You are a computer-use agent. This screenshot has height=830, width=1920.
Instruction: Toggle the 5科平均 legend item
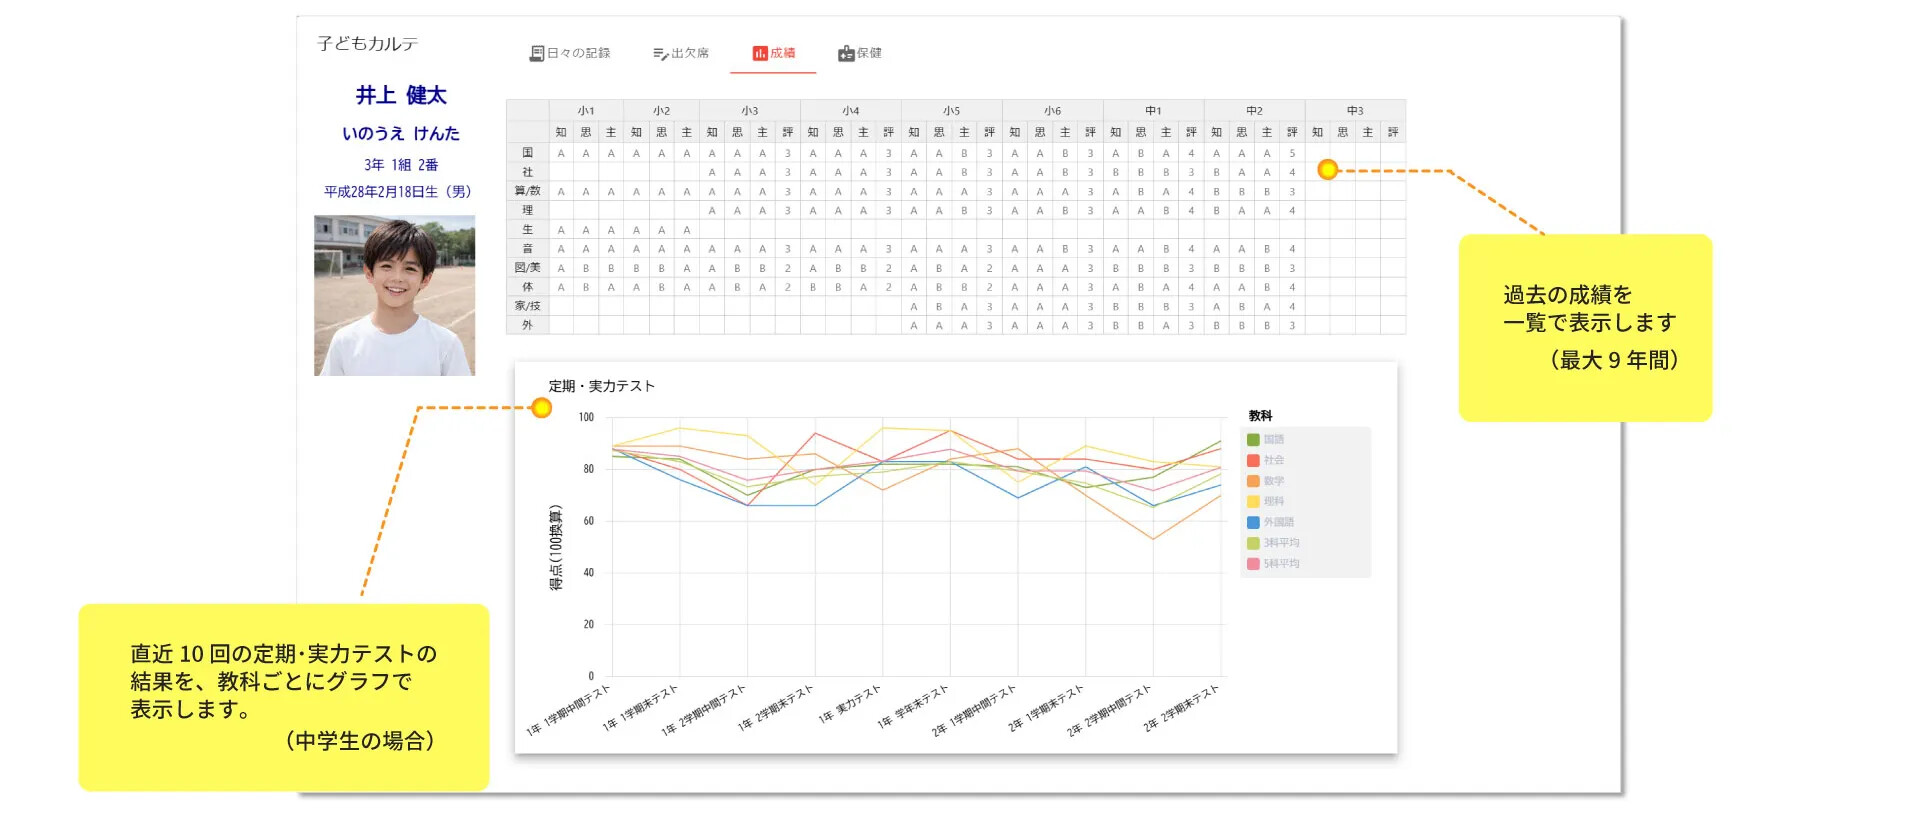[x=1280, y=564]
